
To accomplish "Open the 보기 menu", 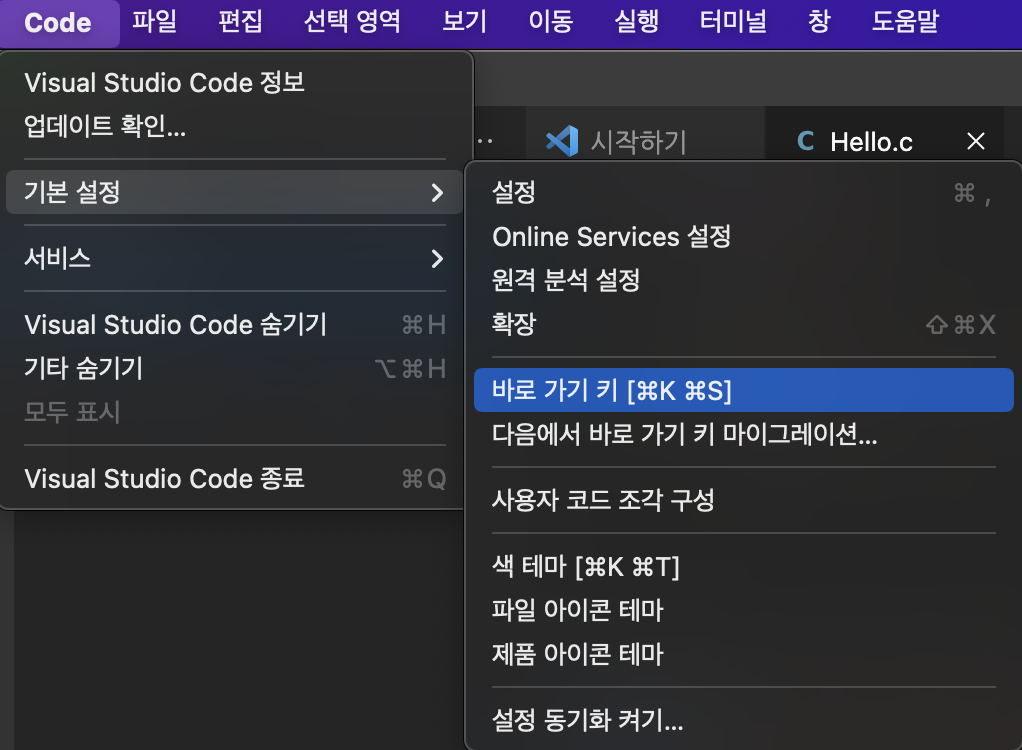I will tap(464, 22).
